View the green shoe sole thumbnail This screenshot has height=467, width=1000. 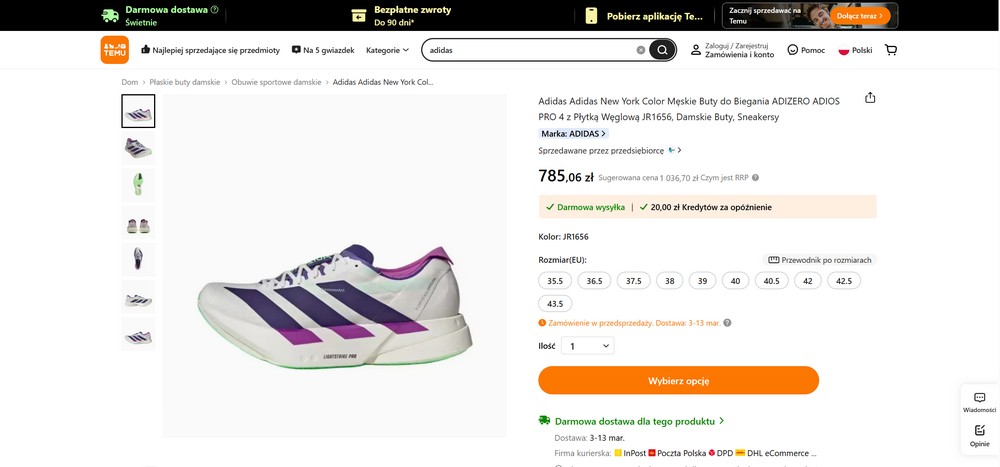(x=138, y=185)
